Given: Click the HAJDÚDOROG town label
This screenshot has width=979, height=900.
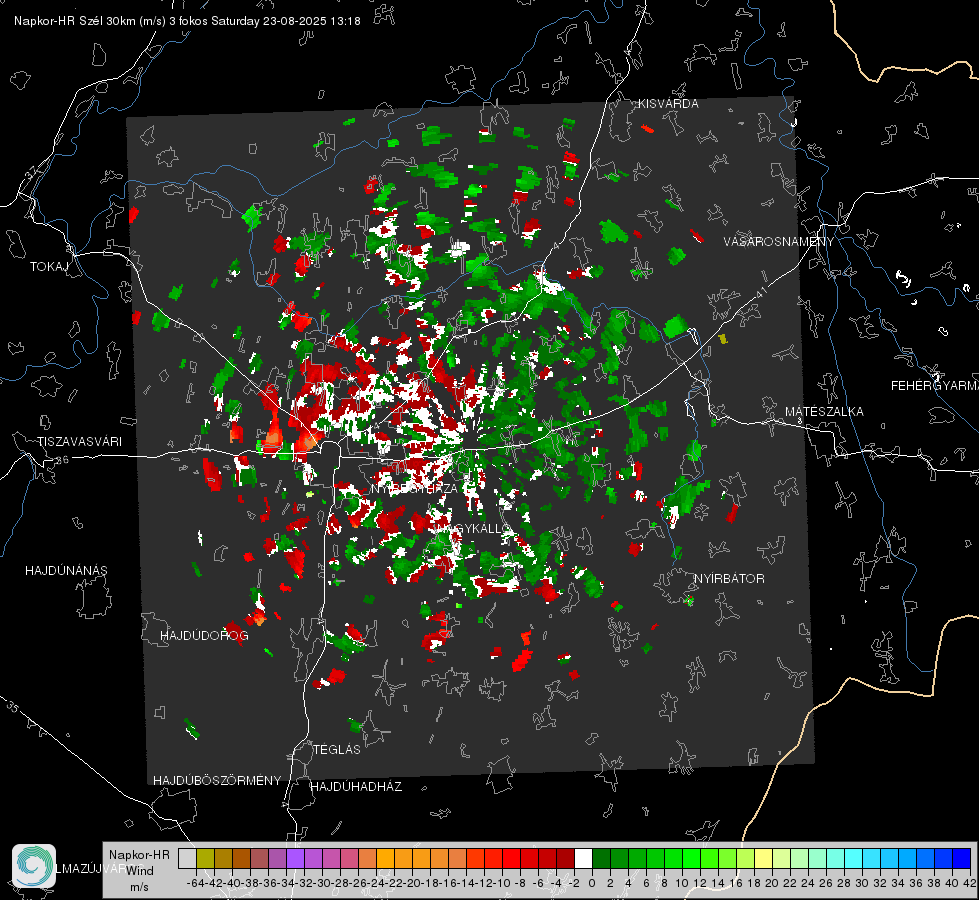Looking at the screenshot, I should [x=204, y=636].
